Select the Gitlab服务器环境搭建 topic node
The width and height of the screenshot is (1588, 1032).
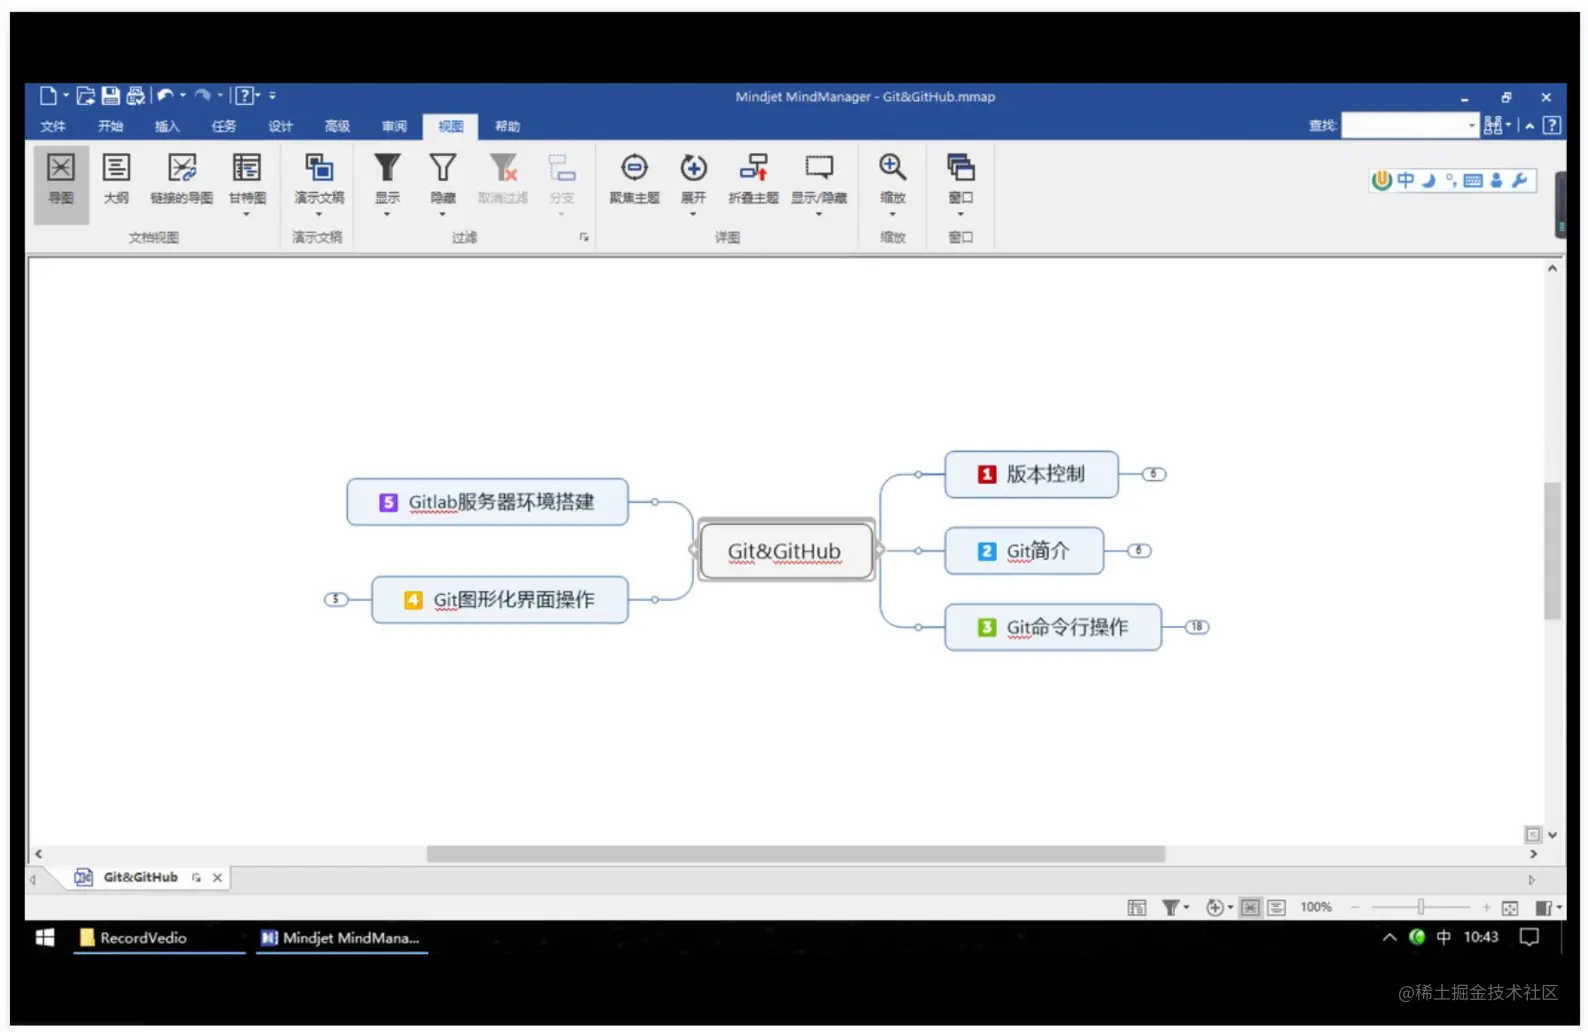coord(487,502)
